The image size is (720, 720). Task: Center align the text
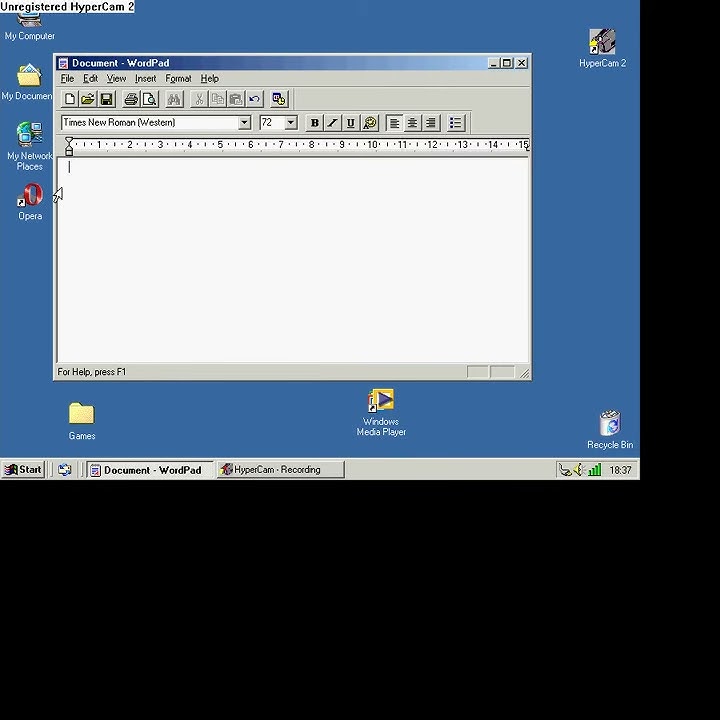[x=412, y=123]
